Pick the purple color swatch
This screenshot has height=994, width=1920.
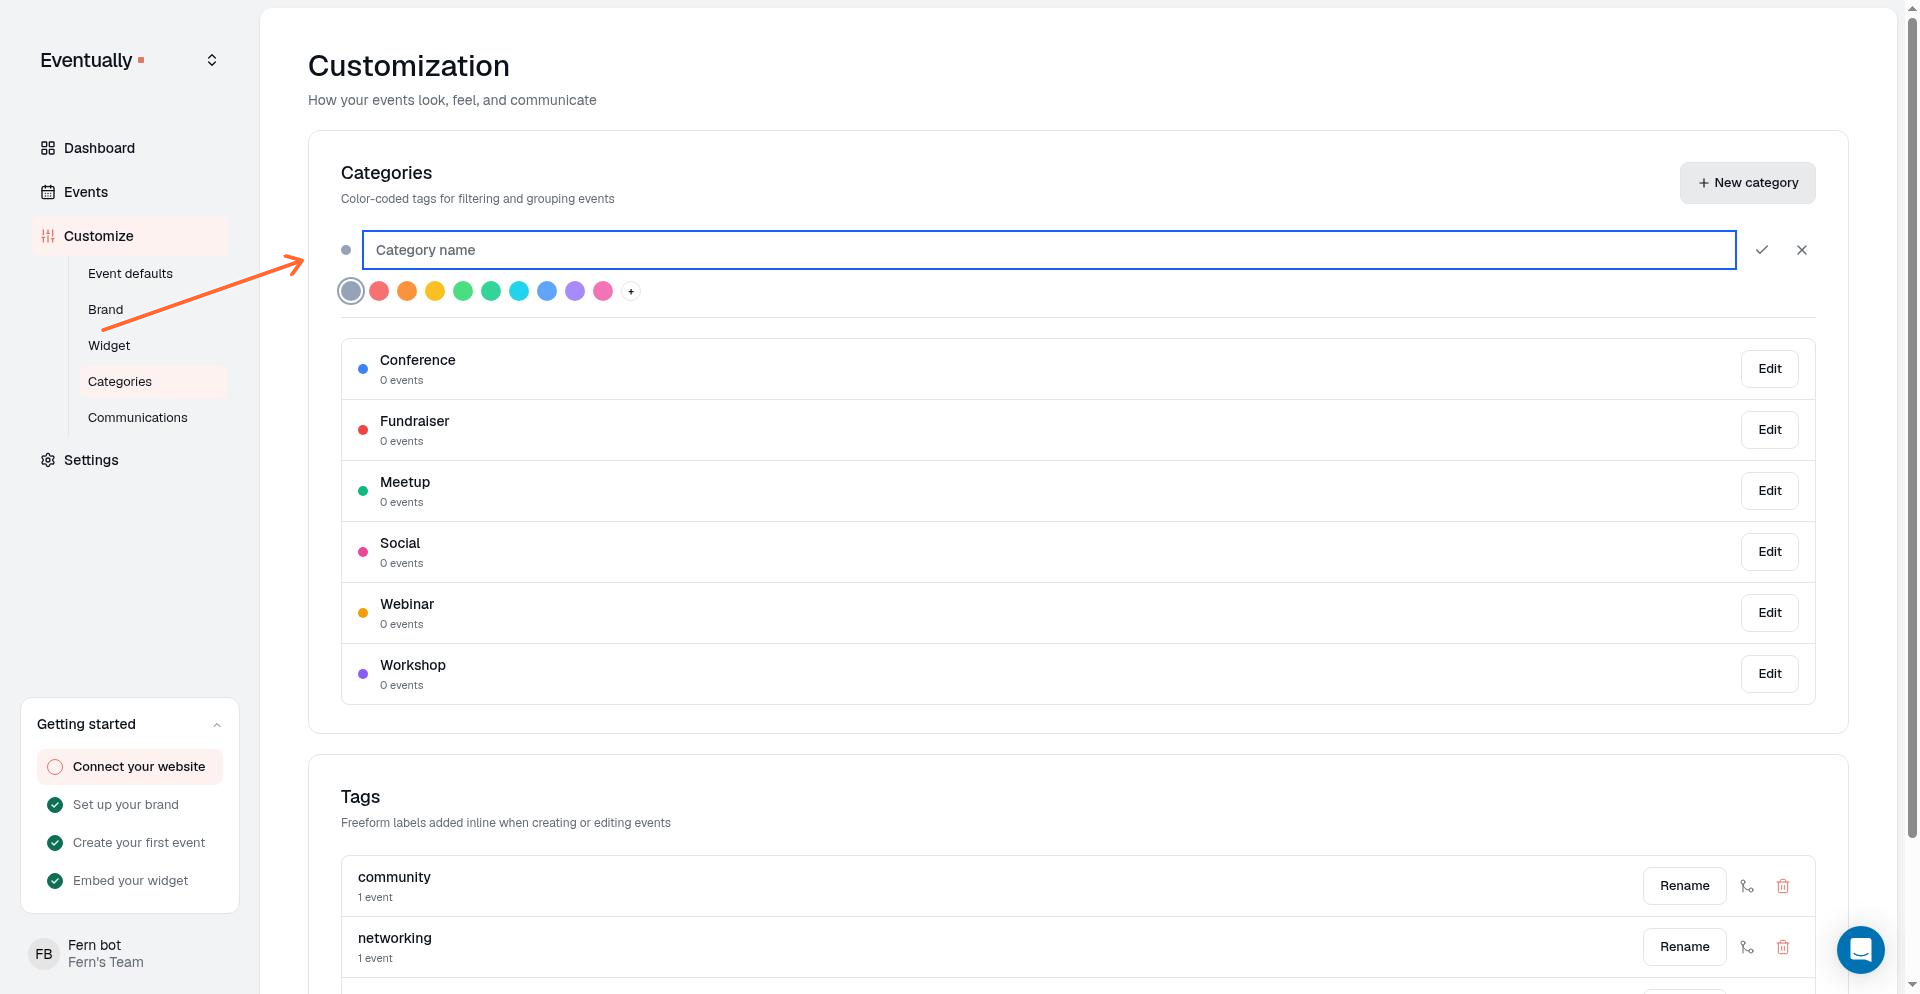tap(575, 291)
